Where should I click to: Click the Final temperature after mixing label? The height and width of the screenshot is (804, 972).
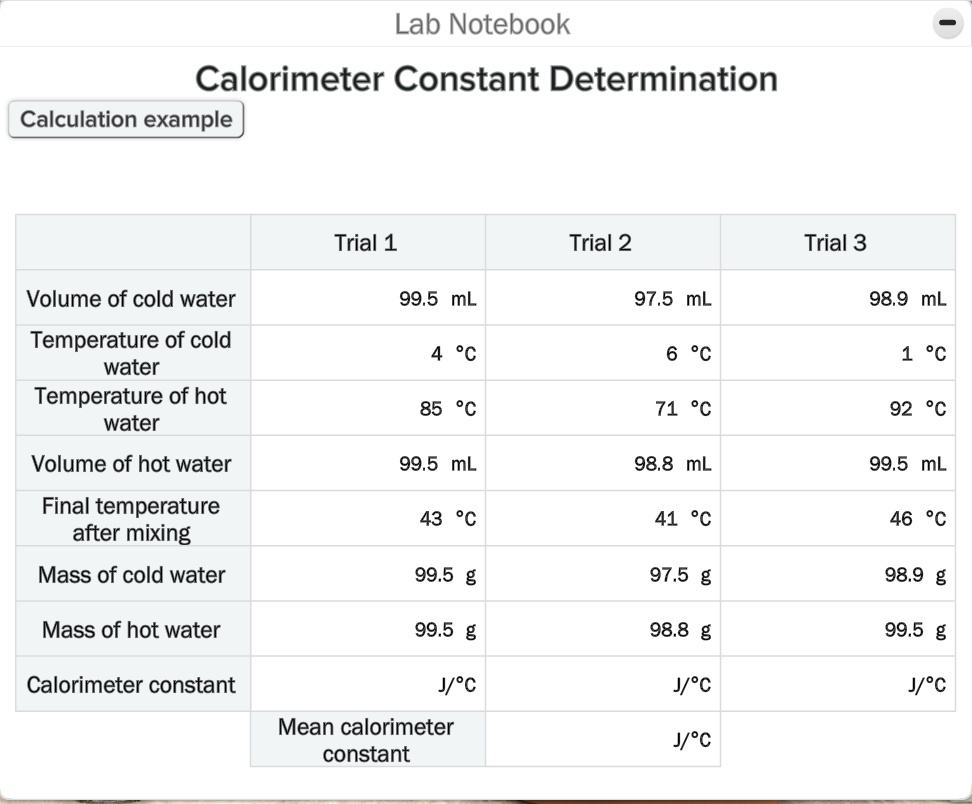click(131, 518)
